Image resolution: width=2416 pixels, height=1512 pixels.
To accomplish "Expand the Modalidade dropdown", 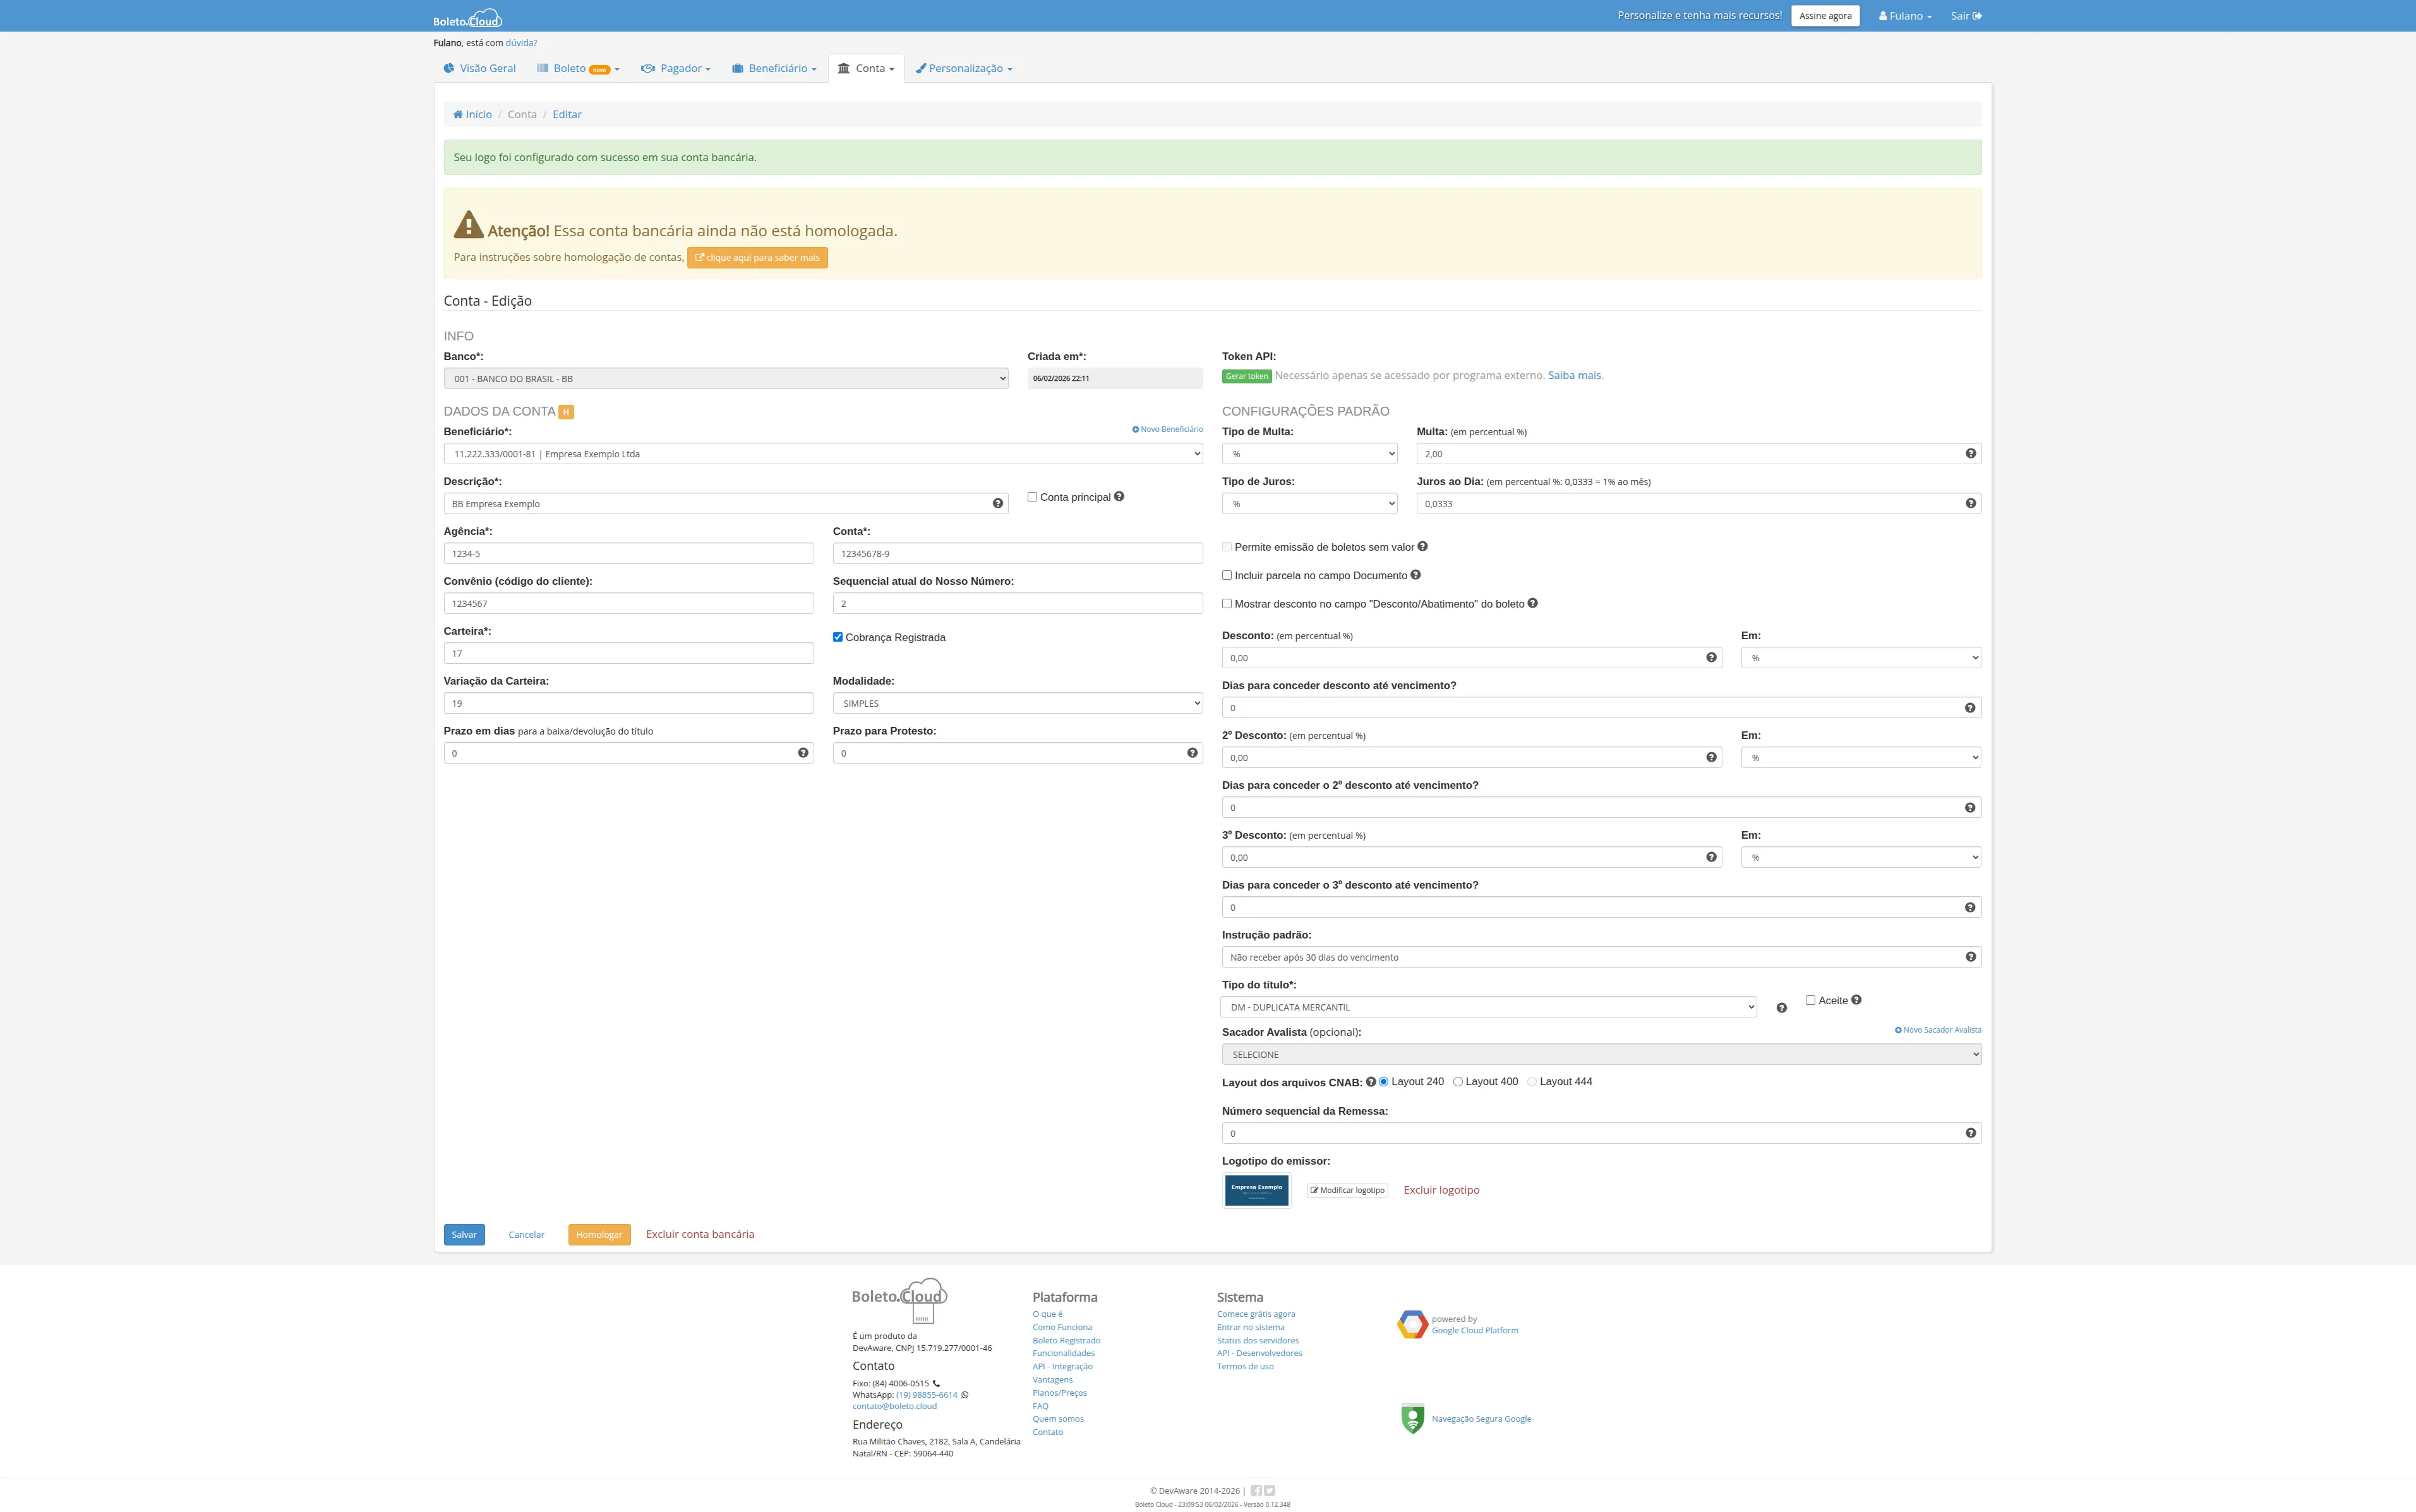I will [1016, 704].
